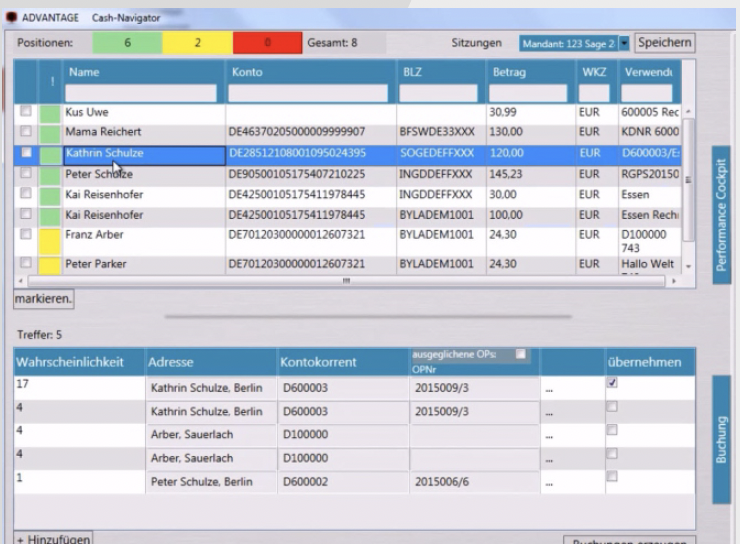
Task: Sort by the Adresse column header
Action: (x=171, y=362)
